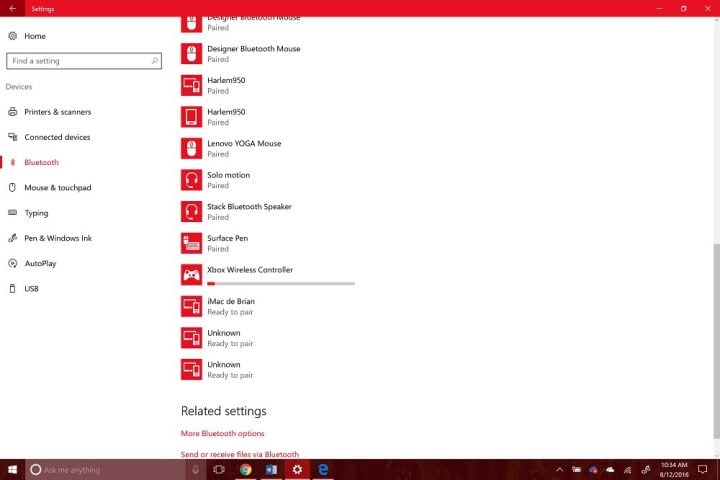This screenshot has width=720, height=480.
Task: Click the Wi-Fi network icon in the tray
Action: coord(627,469)
